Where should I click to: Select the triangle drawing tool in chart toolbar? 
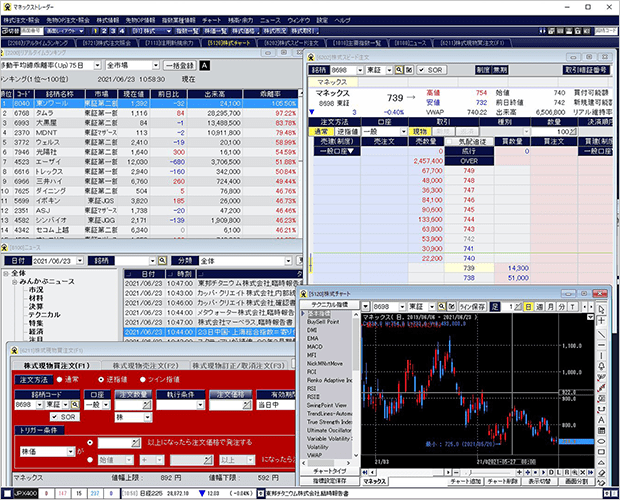(x=601, y=462)
